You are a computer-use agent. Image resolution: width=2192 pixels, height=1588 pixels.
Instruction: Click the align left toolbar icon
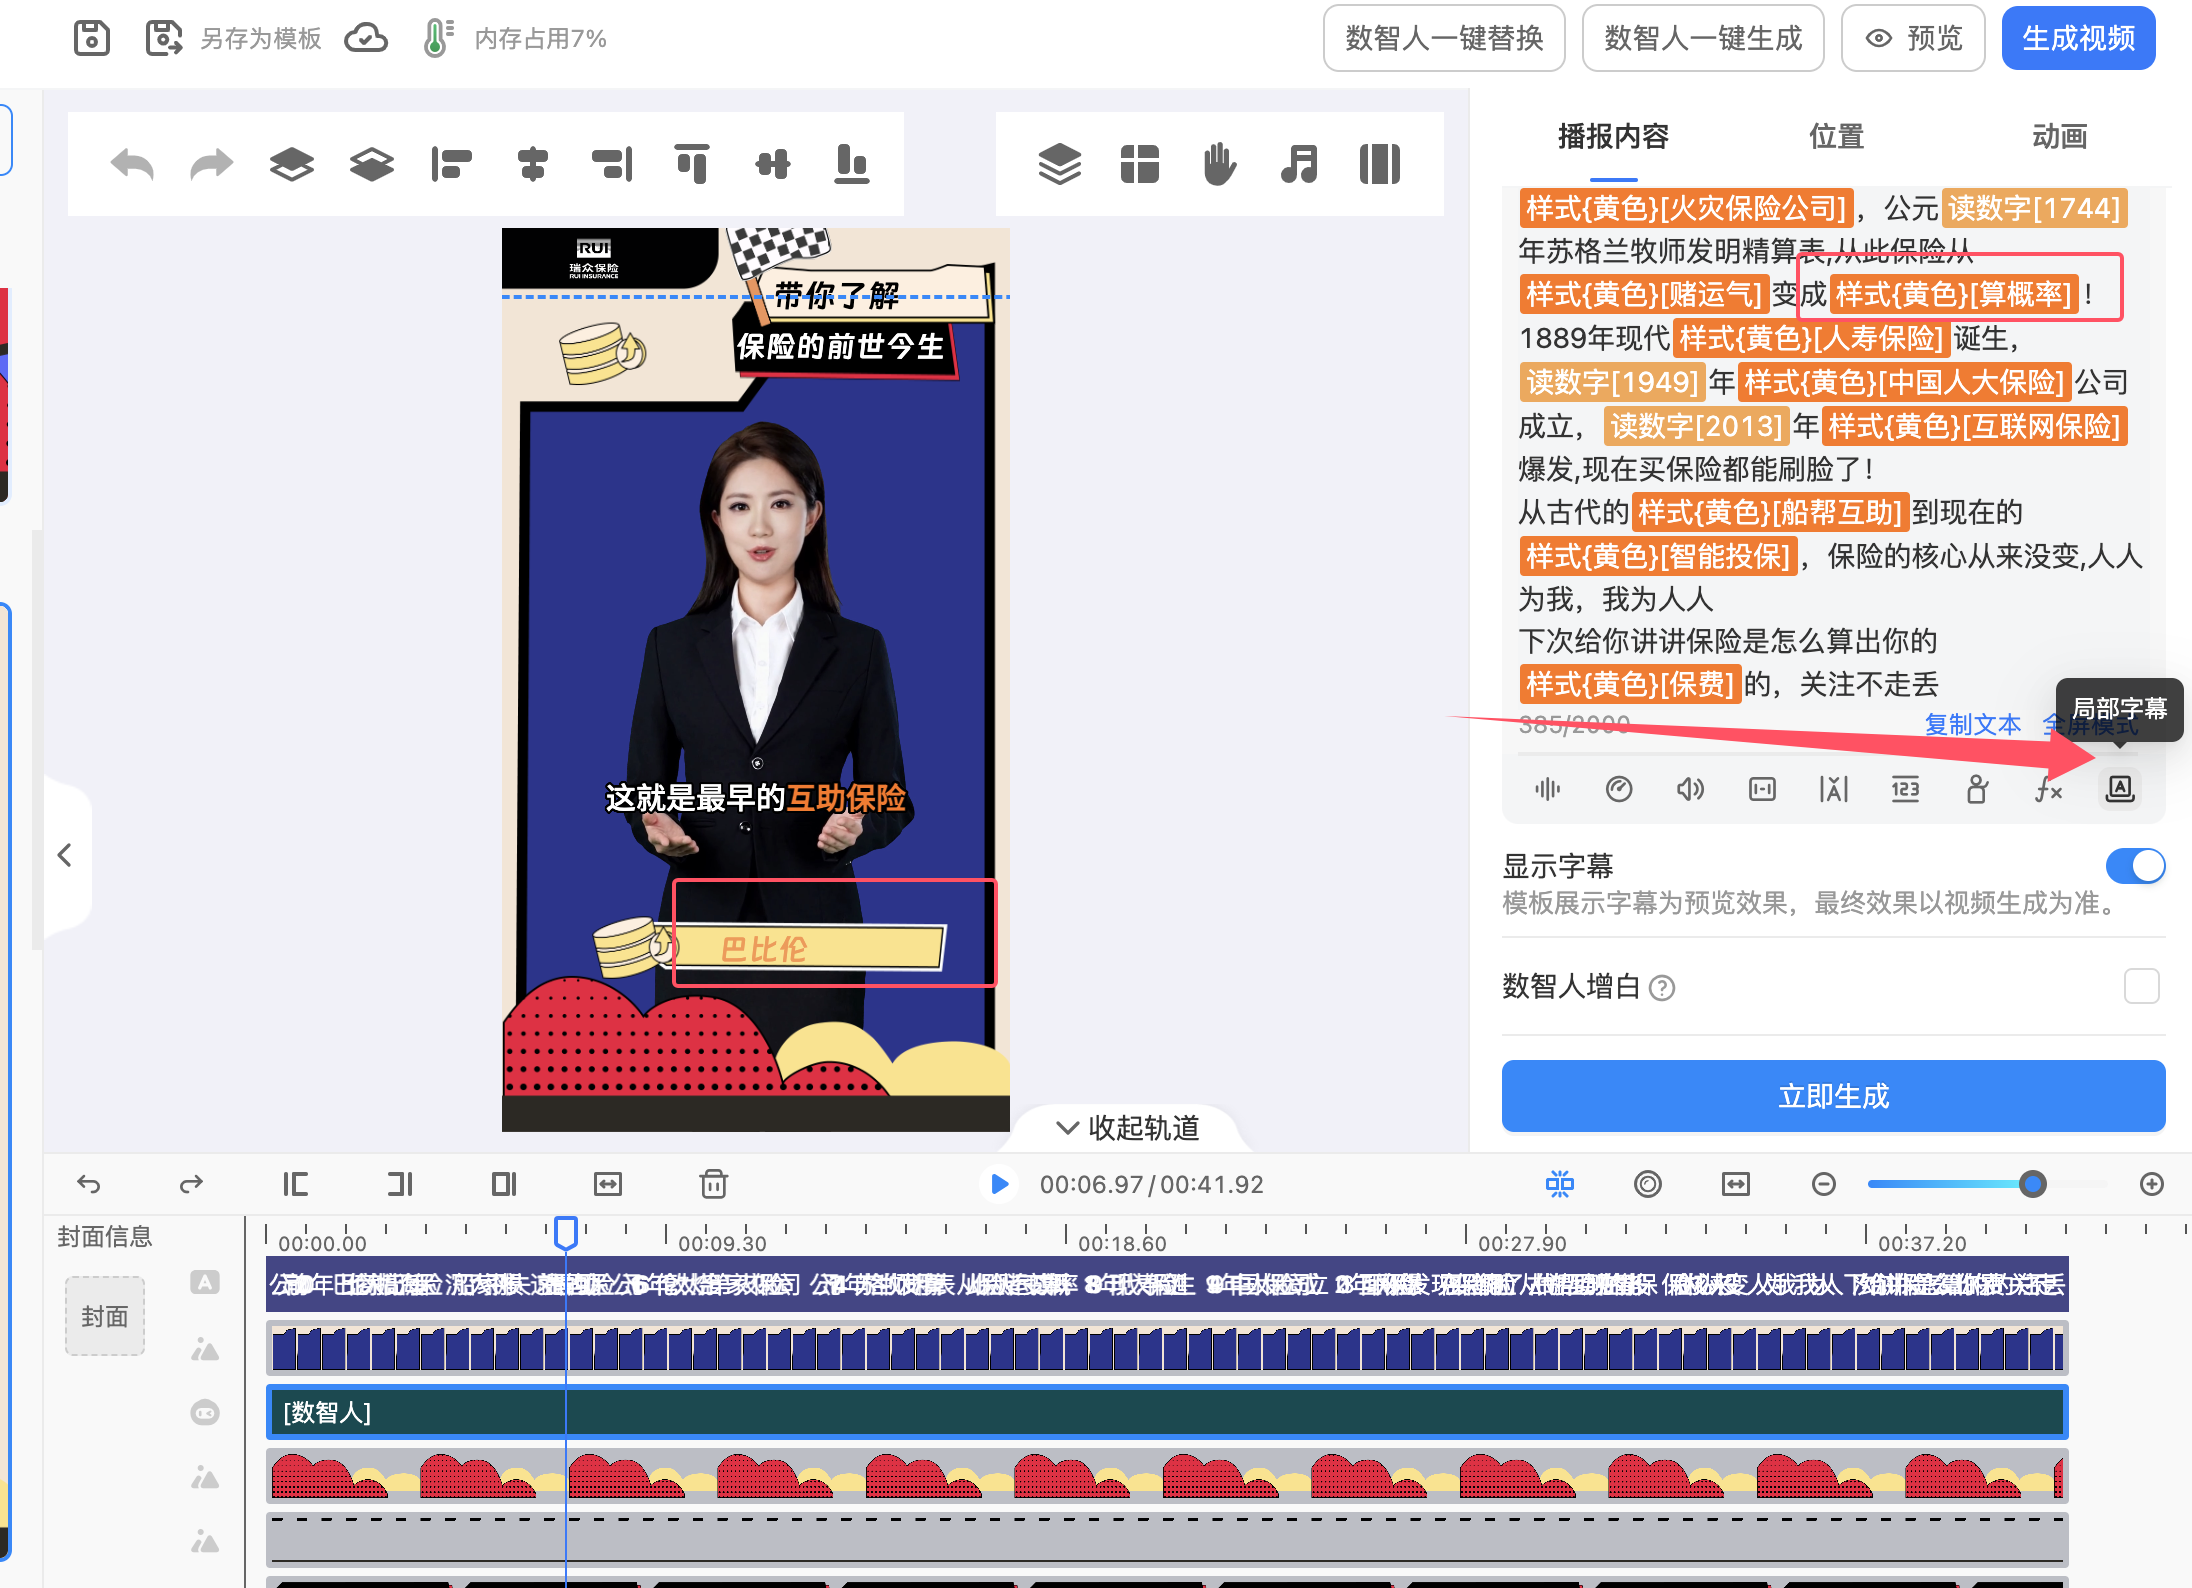coord(451,164)
